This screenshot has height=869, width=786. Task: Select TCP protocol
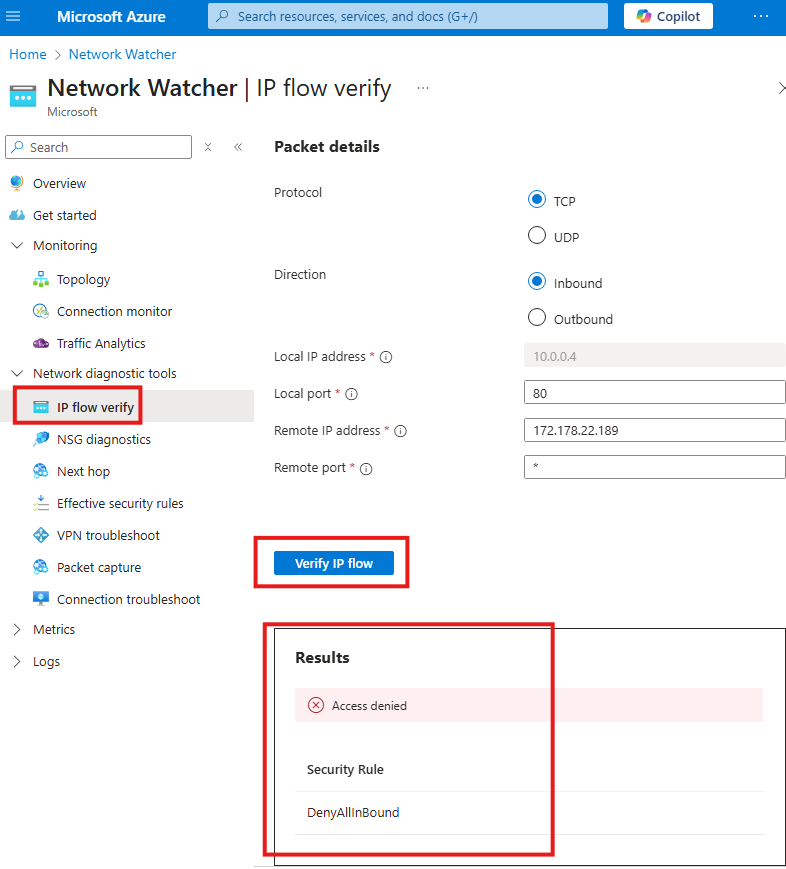pyautogui.click(x=537, y=199)
